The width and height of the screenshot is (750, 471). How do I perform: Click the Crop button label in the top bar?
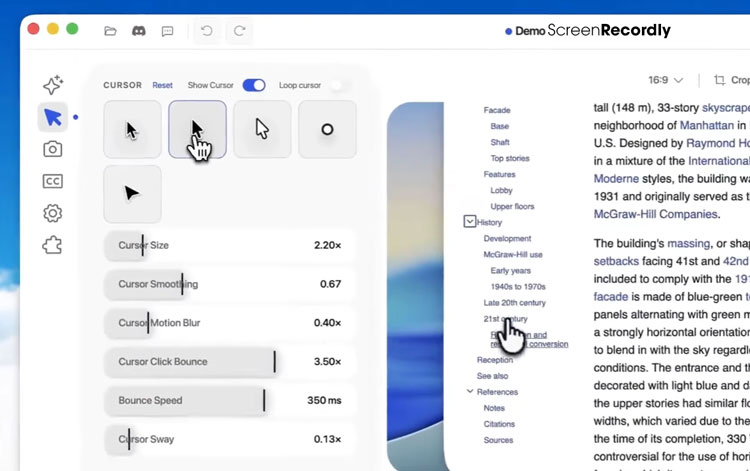pos(740,80)
